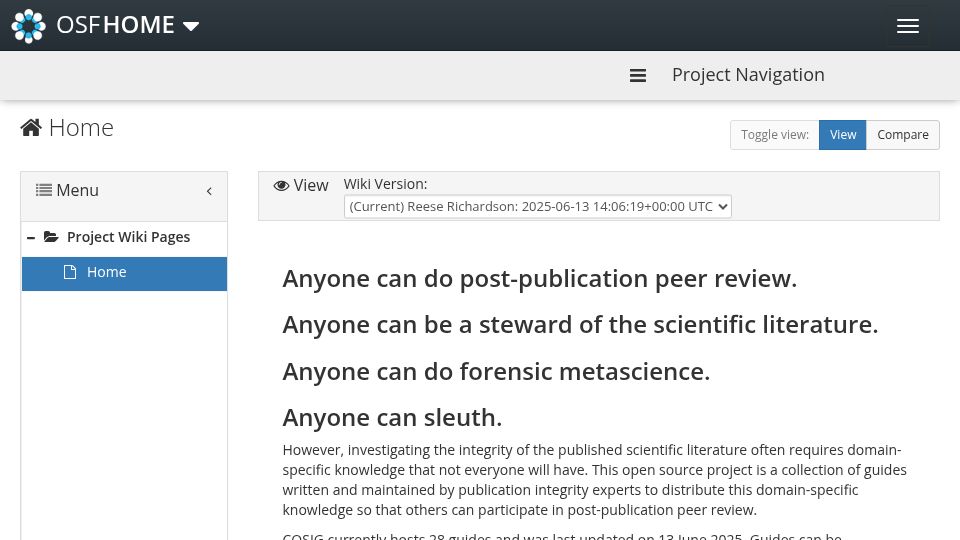
Task: Click the OSF HOME title text
Action: 116,25
